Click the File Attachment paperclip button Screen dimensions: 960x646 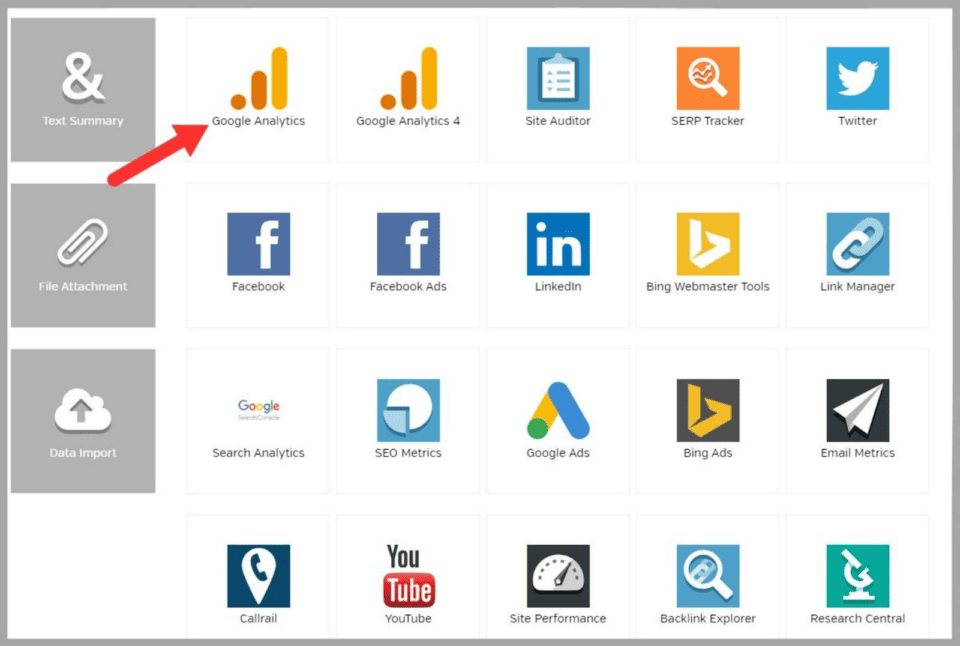coord(83,255)
